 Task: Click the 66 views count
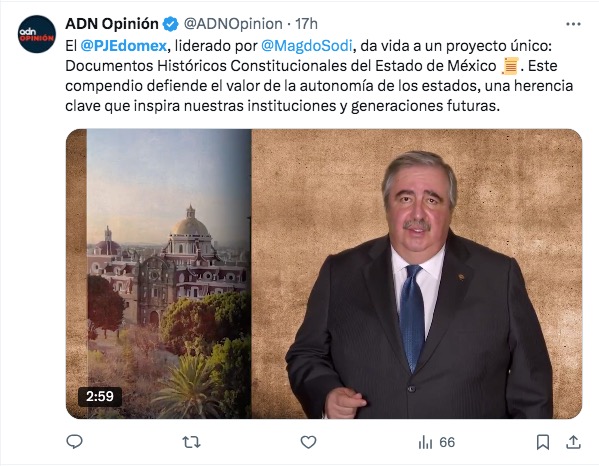pos(447,442)
